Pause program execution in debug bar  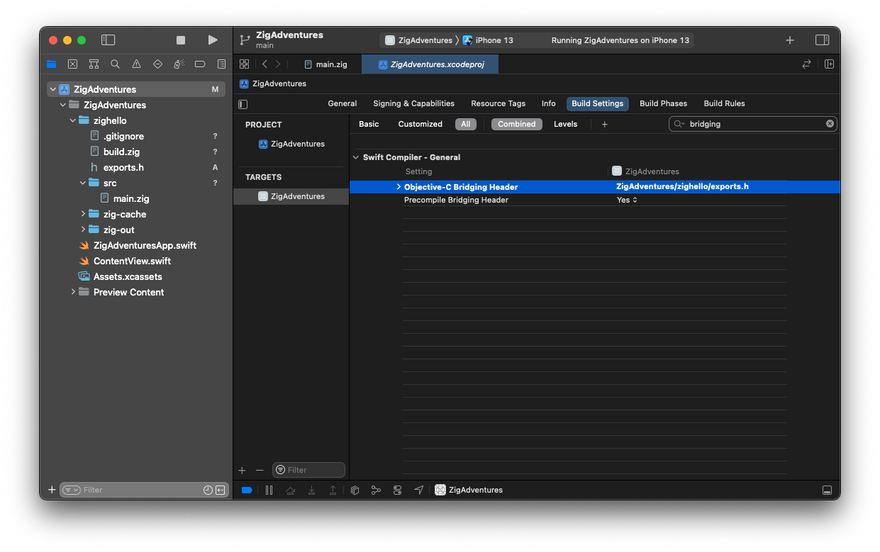pyautogui.click(x=269, y=490)
